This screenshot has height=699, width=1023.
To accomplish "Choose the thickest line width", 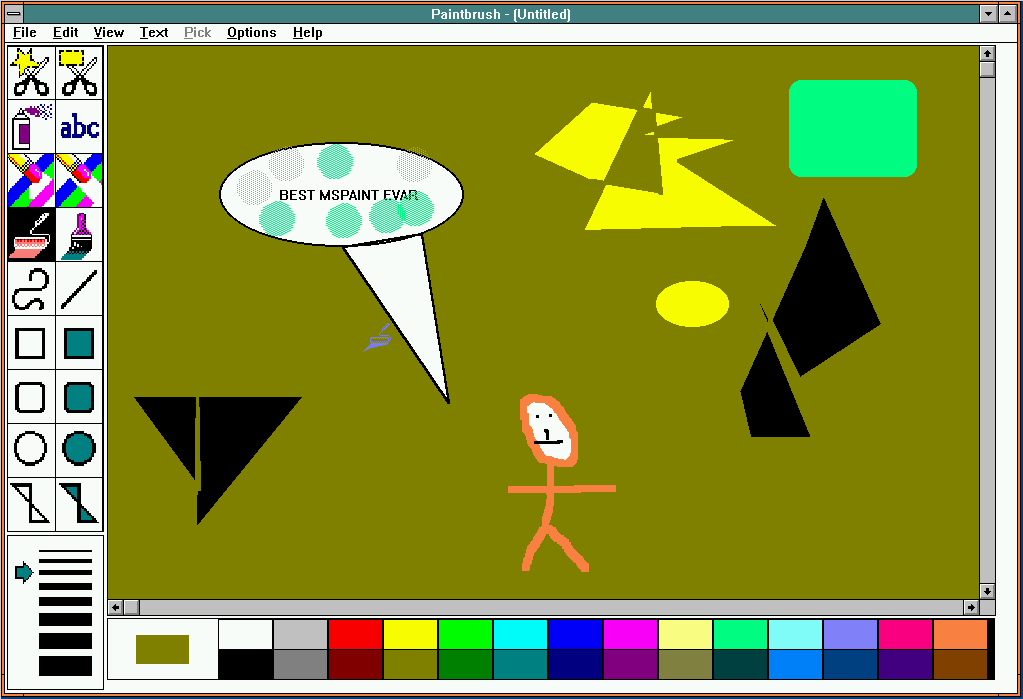I will 65,666.
